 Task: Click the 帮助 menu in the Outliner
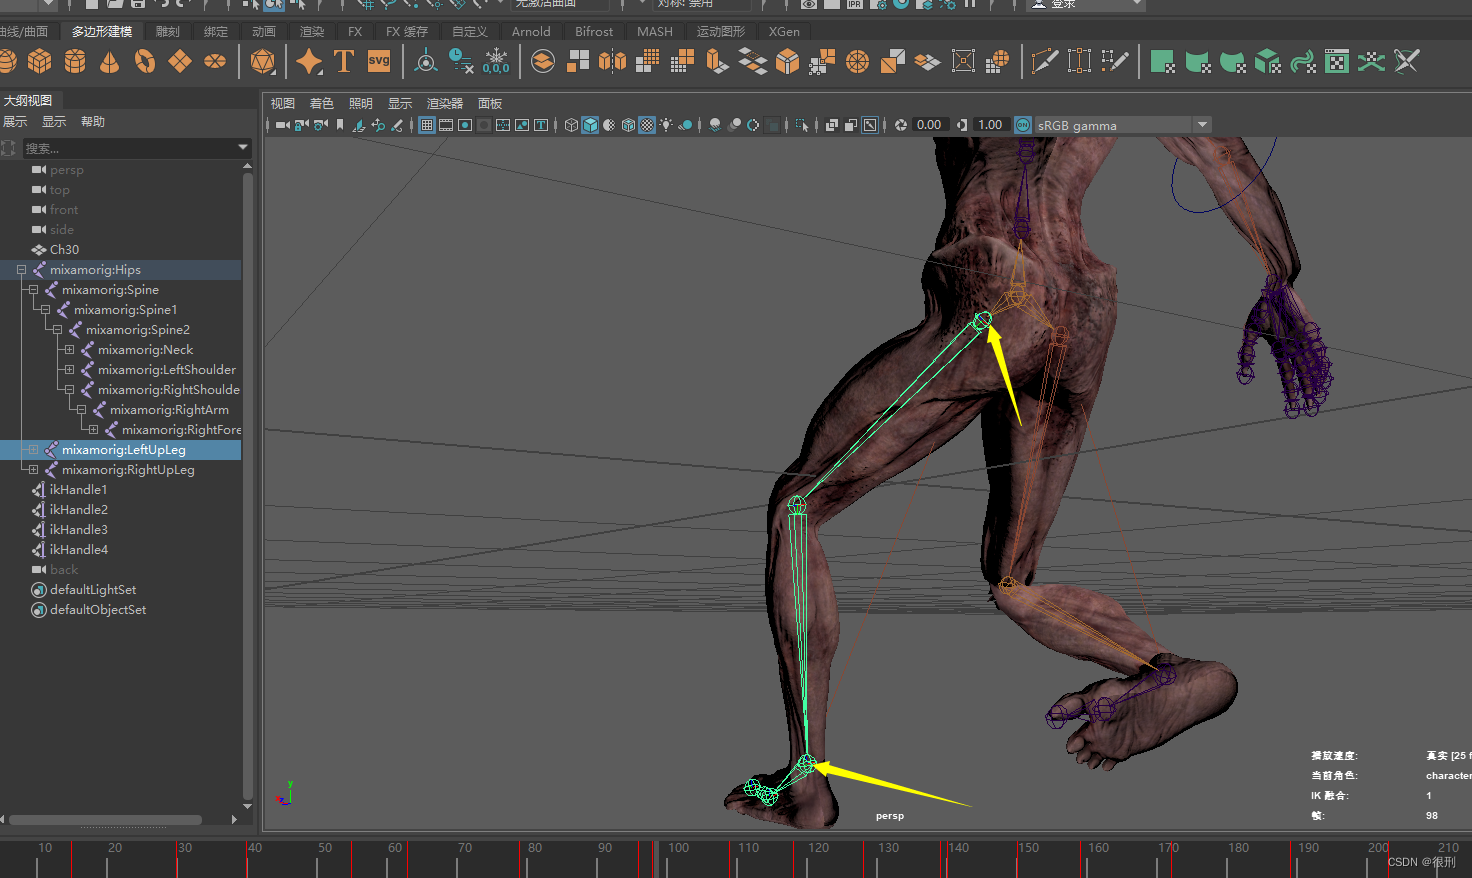[x=92, y=121]
